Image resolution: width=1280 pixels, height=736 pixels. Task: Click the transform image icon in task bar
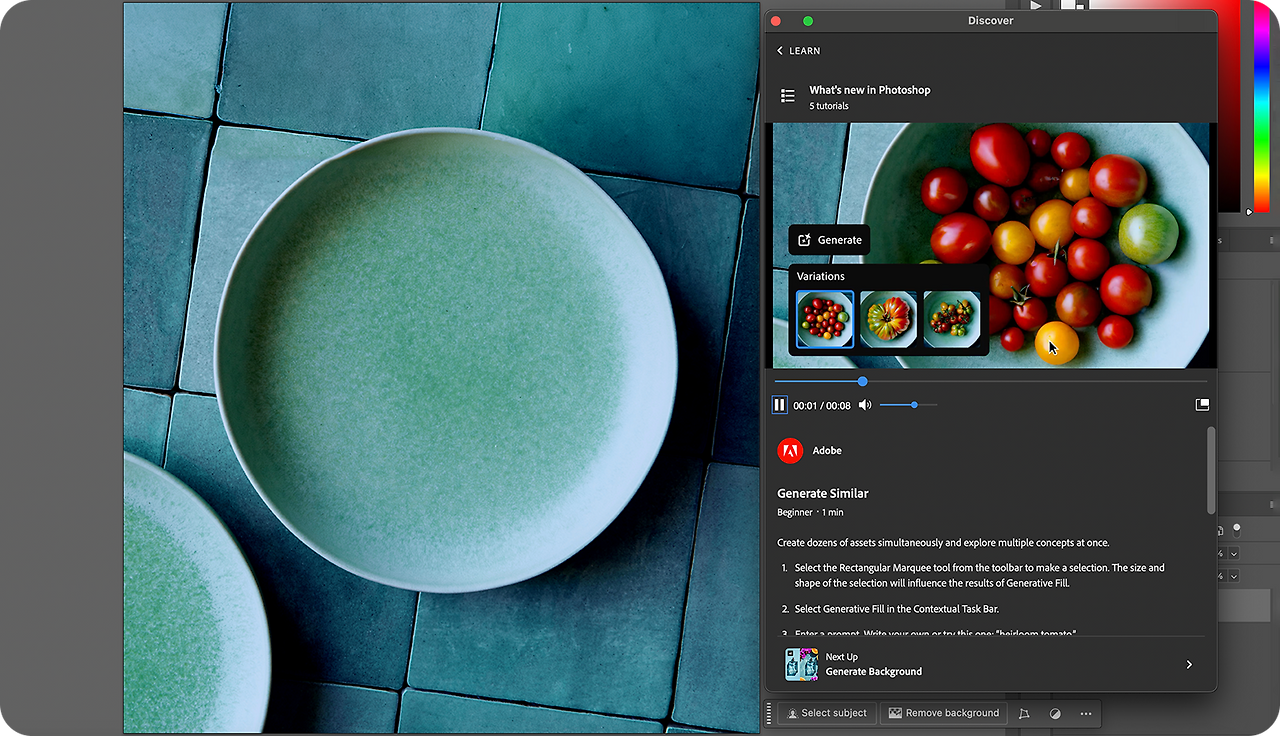point(1023,714)
